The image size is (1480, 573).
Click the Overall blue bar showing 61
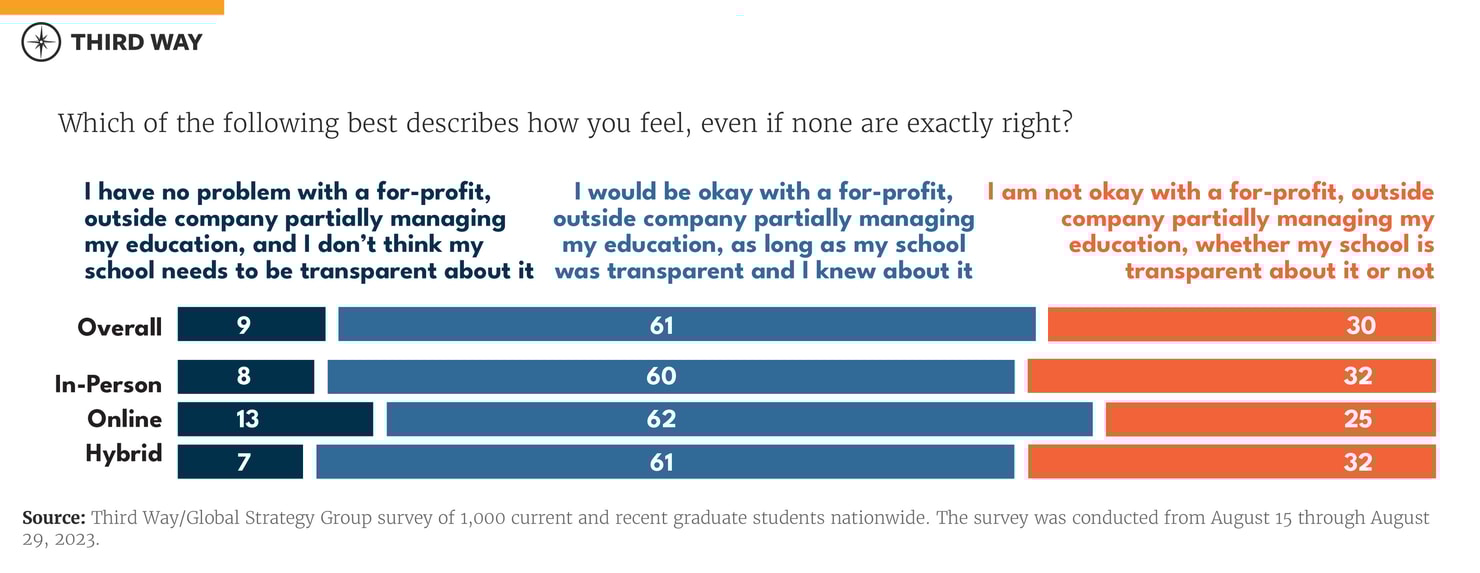pos(686,325)
